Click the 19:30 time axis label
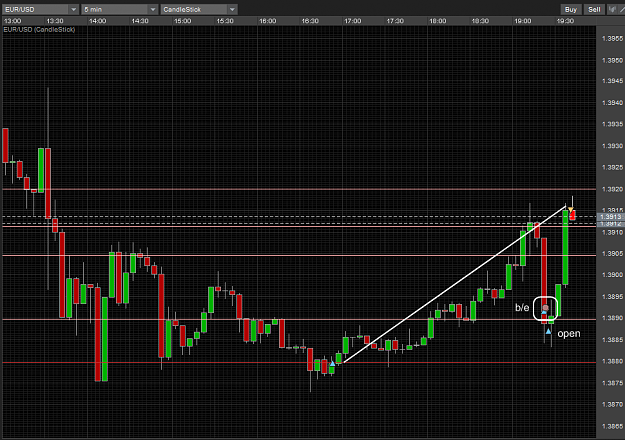The height and width of the screenshot is (440, 625). point(565,21)
